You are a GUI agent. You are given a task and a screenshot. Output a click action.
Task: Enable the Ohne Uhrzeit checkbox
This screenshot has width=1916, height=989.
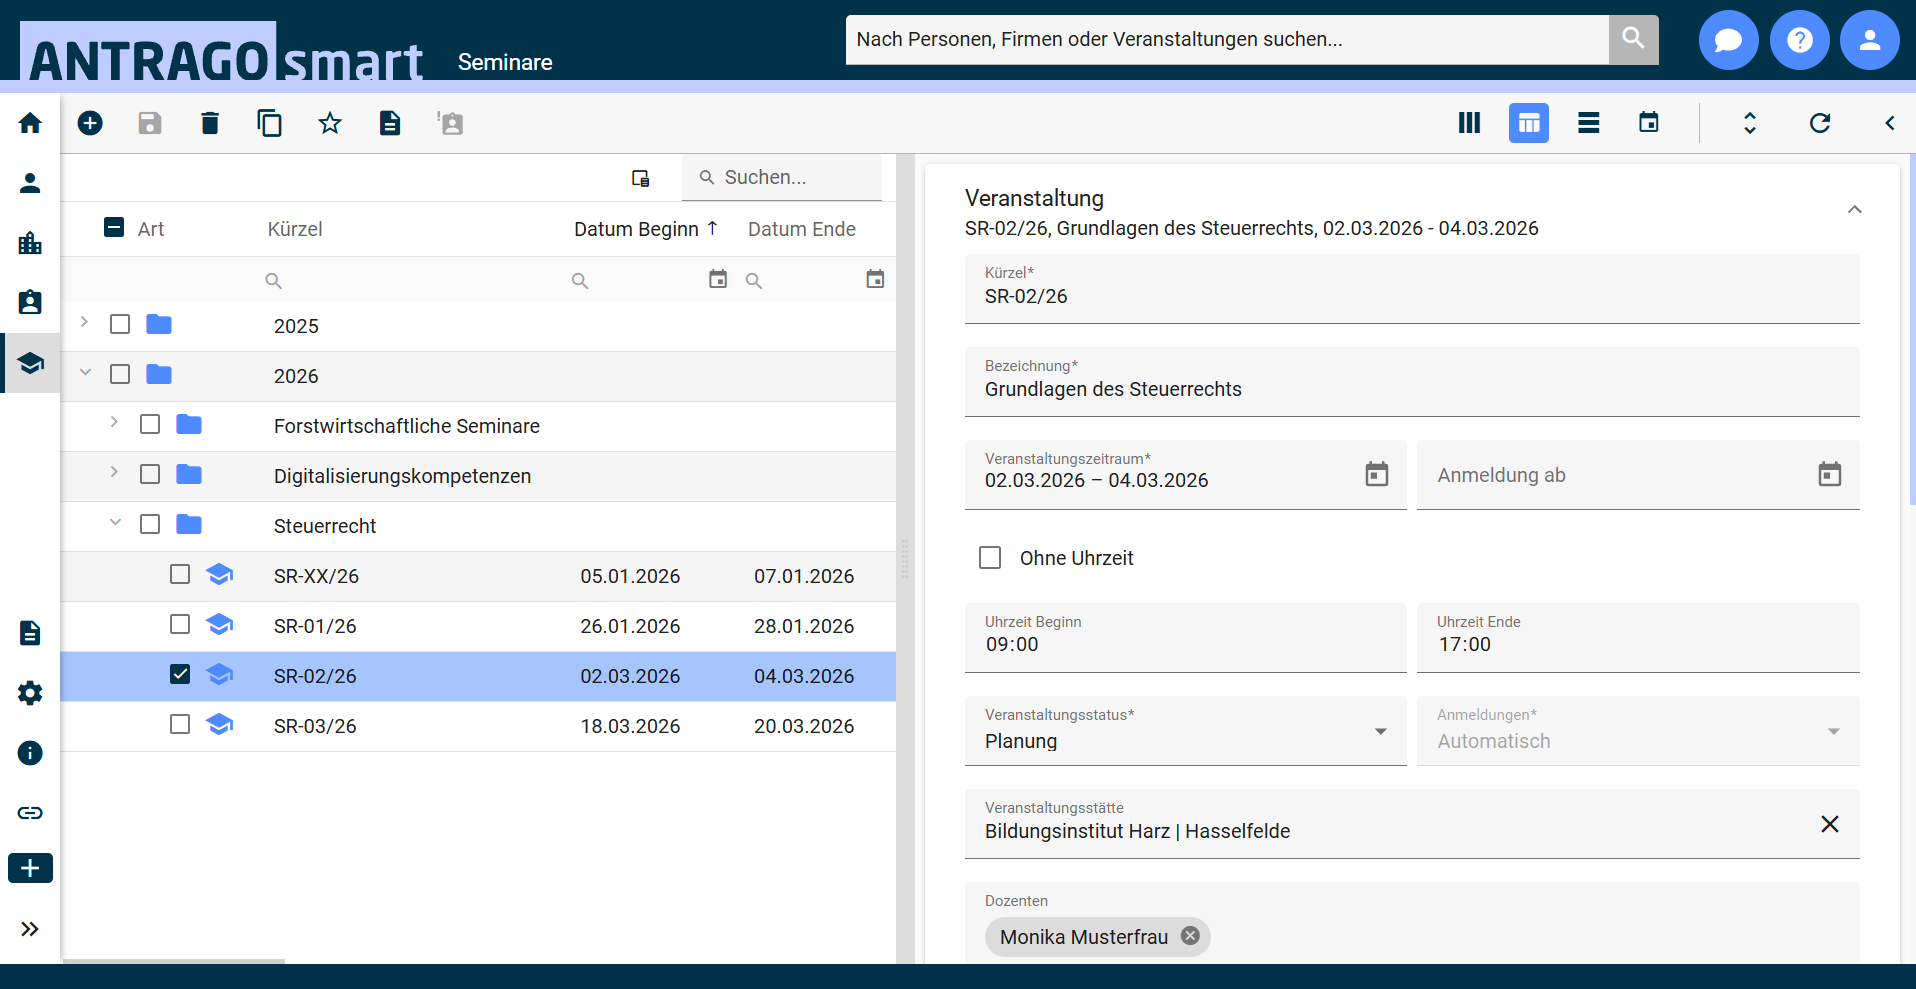click(x=990, y=558)
